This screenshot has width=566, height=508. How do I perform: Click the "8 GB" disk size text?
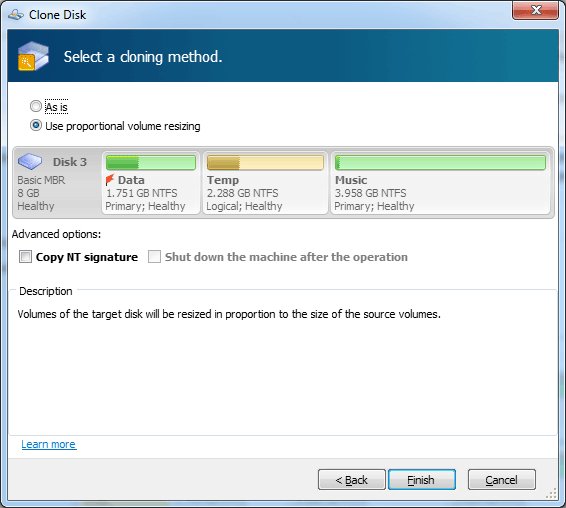[x=28, y=193]
